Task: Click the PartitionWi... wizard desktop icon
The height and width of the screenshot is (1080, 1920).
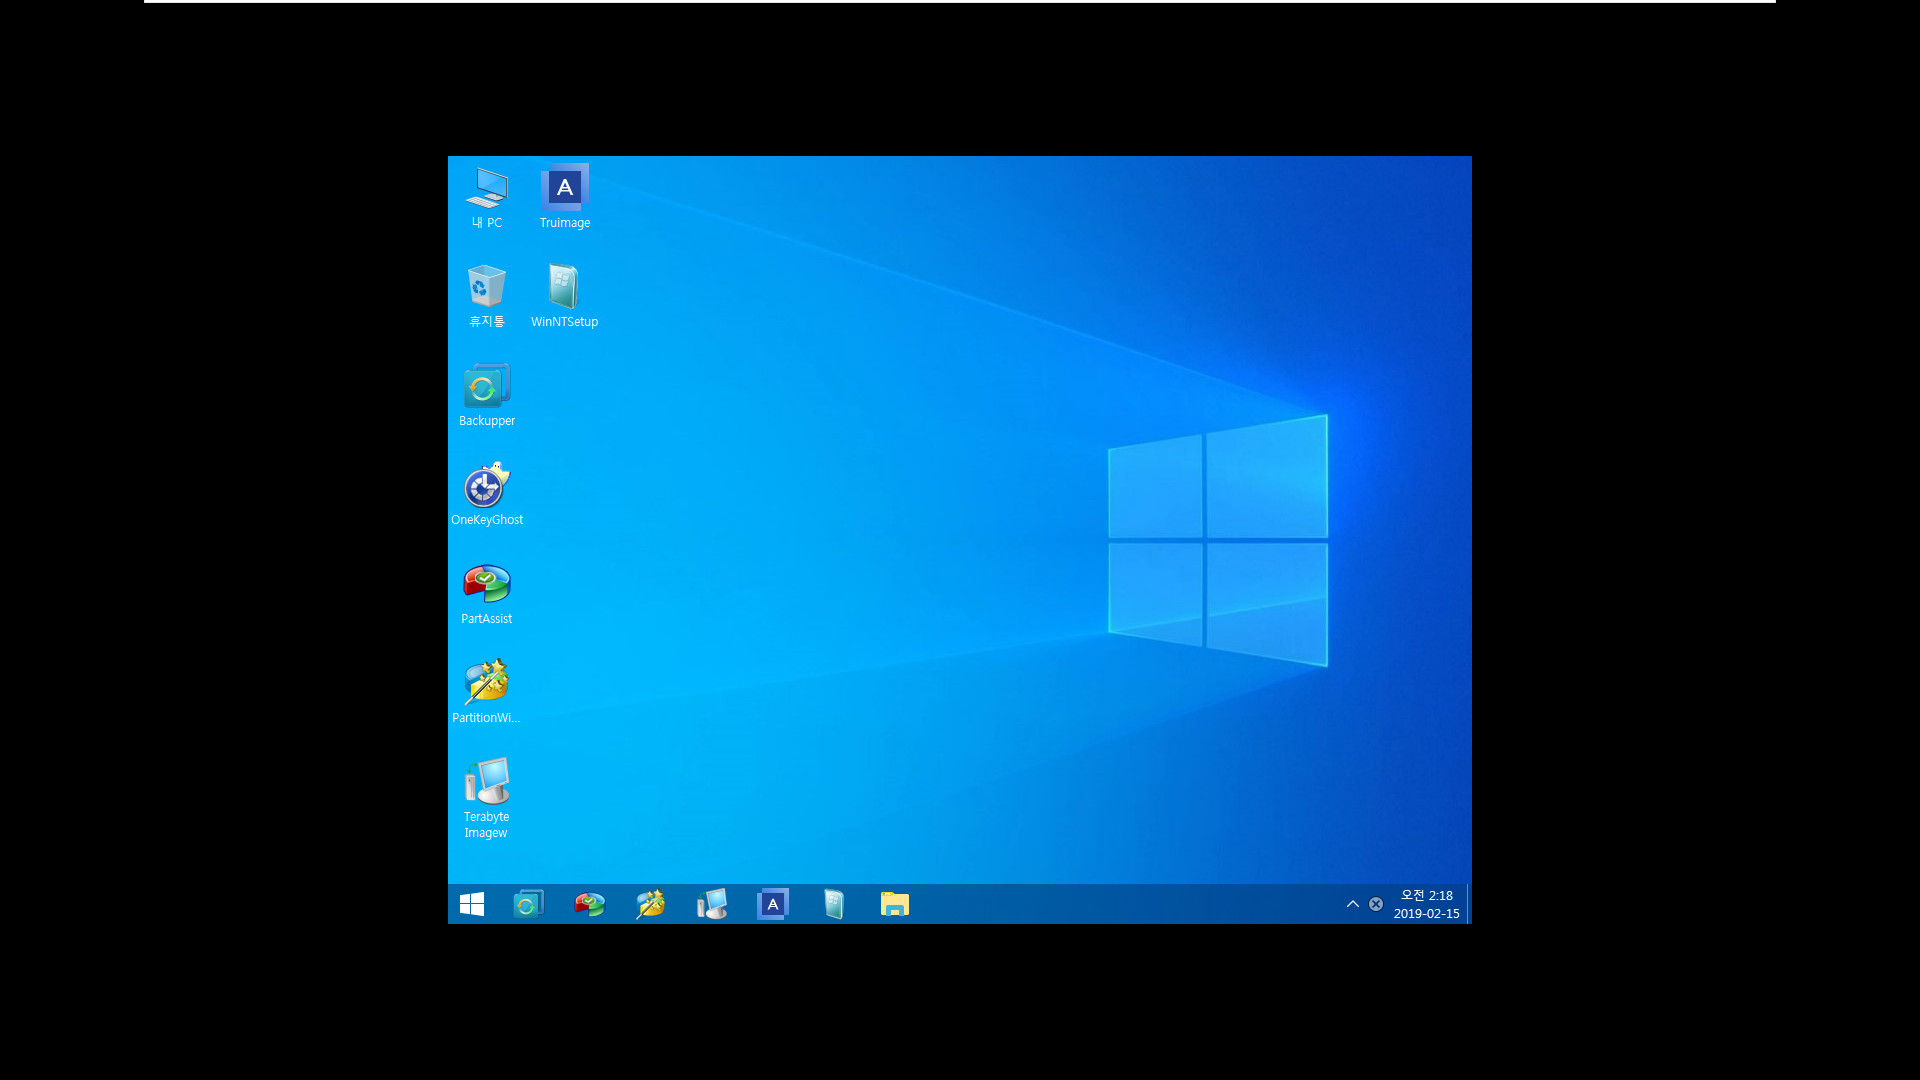Action: 487,693
